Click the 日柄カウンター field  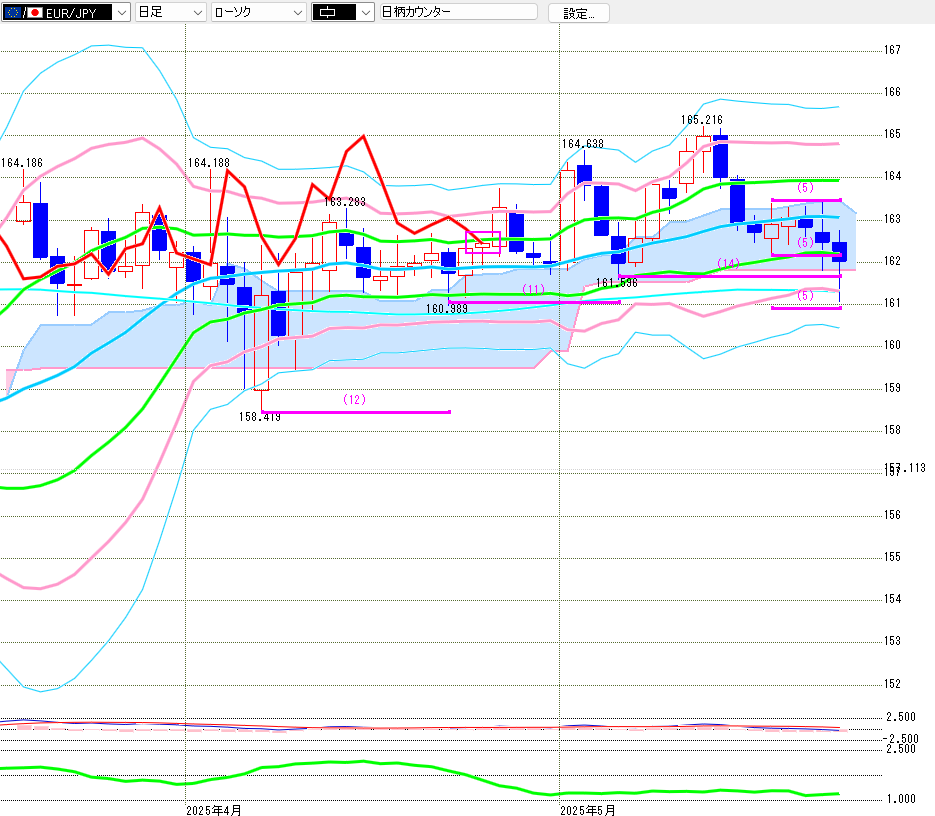(x=459, y=12)
